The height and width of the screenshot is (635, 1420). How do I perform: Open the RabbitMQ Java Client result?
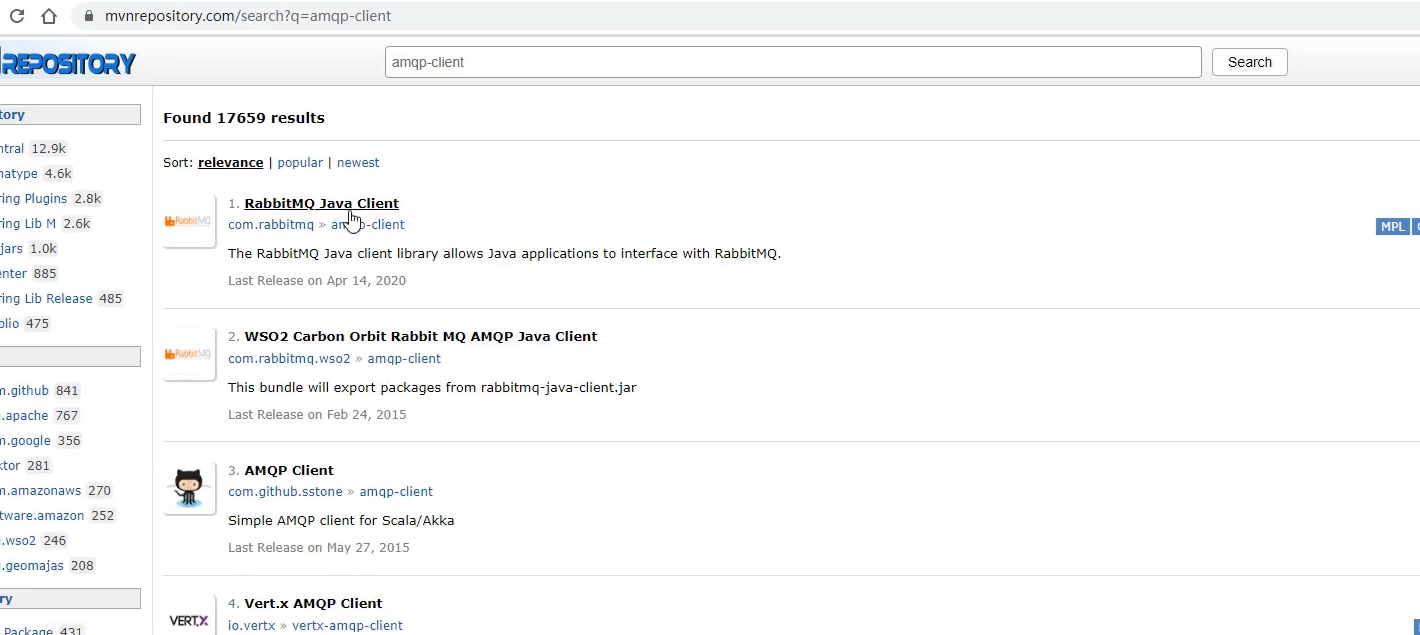pyautogui.click(x=321, y=203)
